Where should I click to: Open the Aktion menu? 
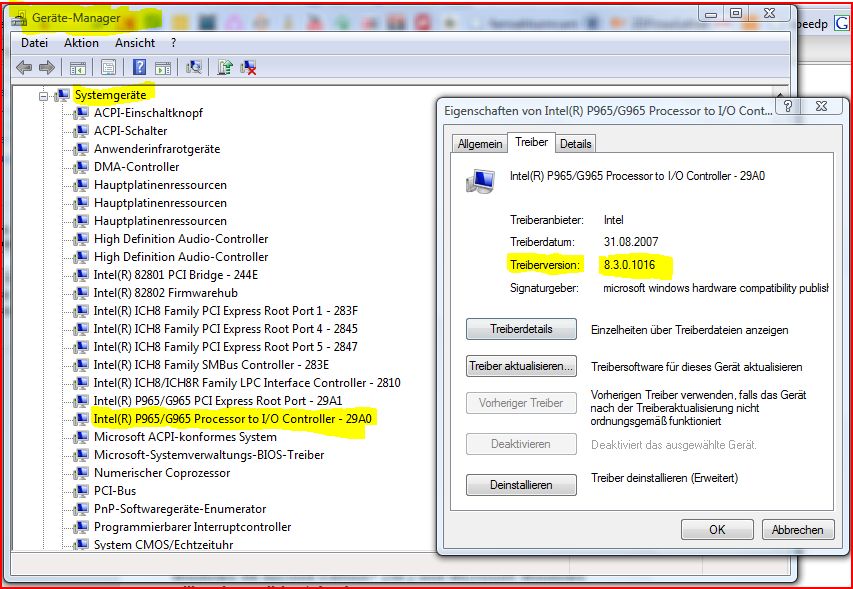coord(81,43)
